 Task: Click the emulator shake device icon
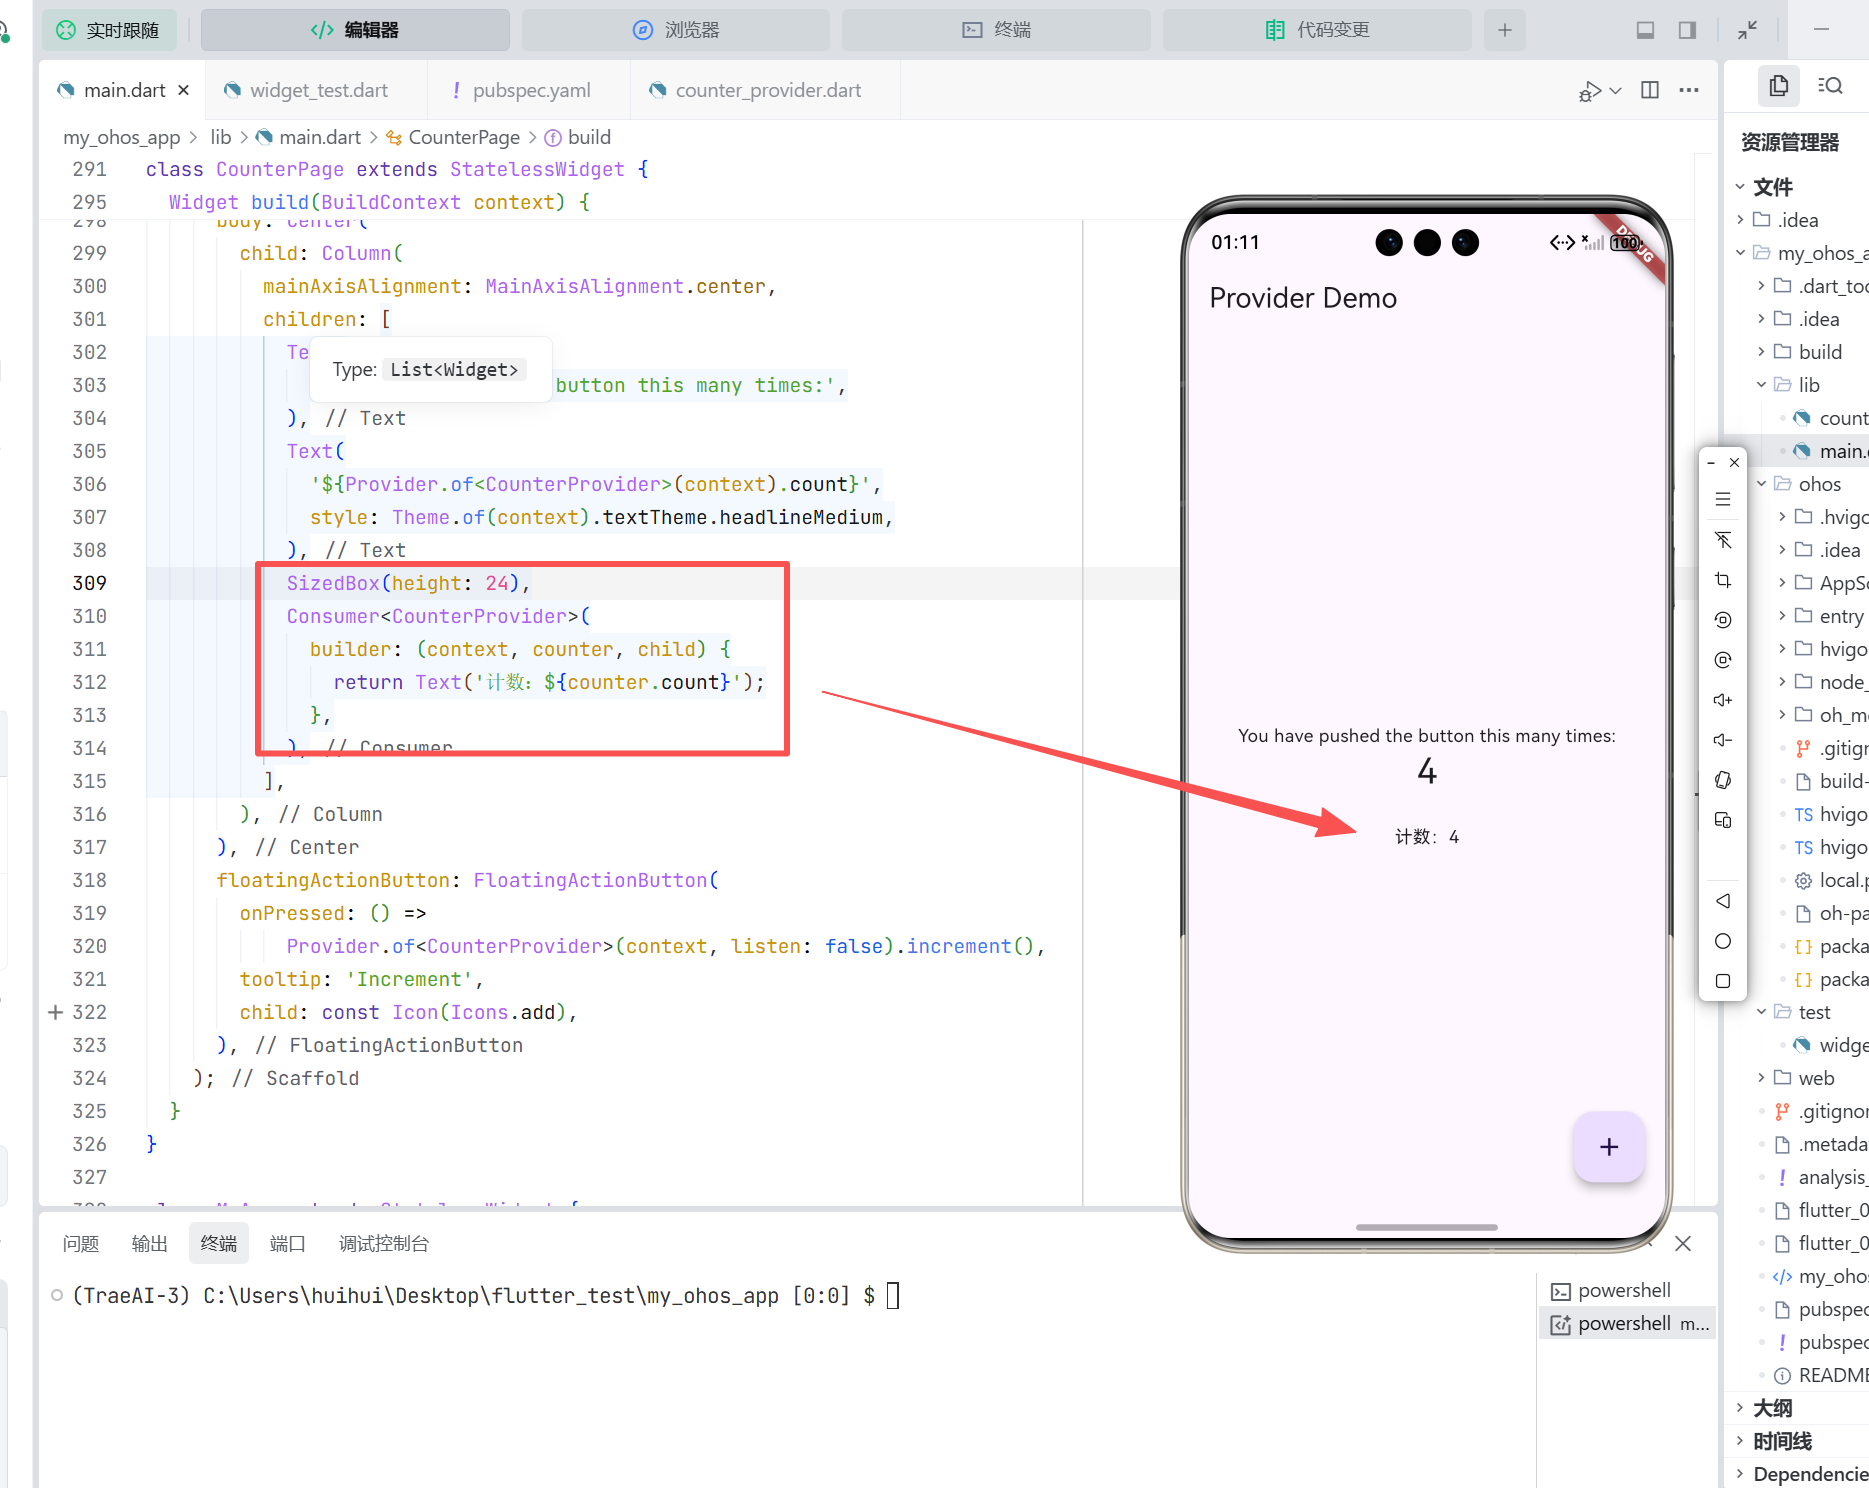coord(1723,780)
